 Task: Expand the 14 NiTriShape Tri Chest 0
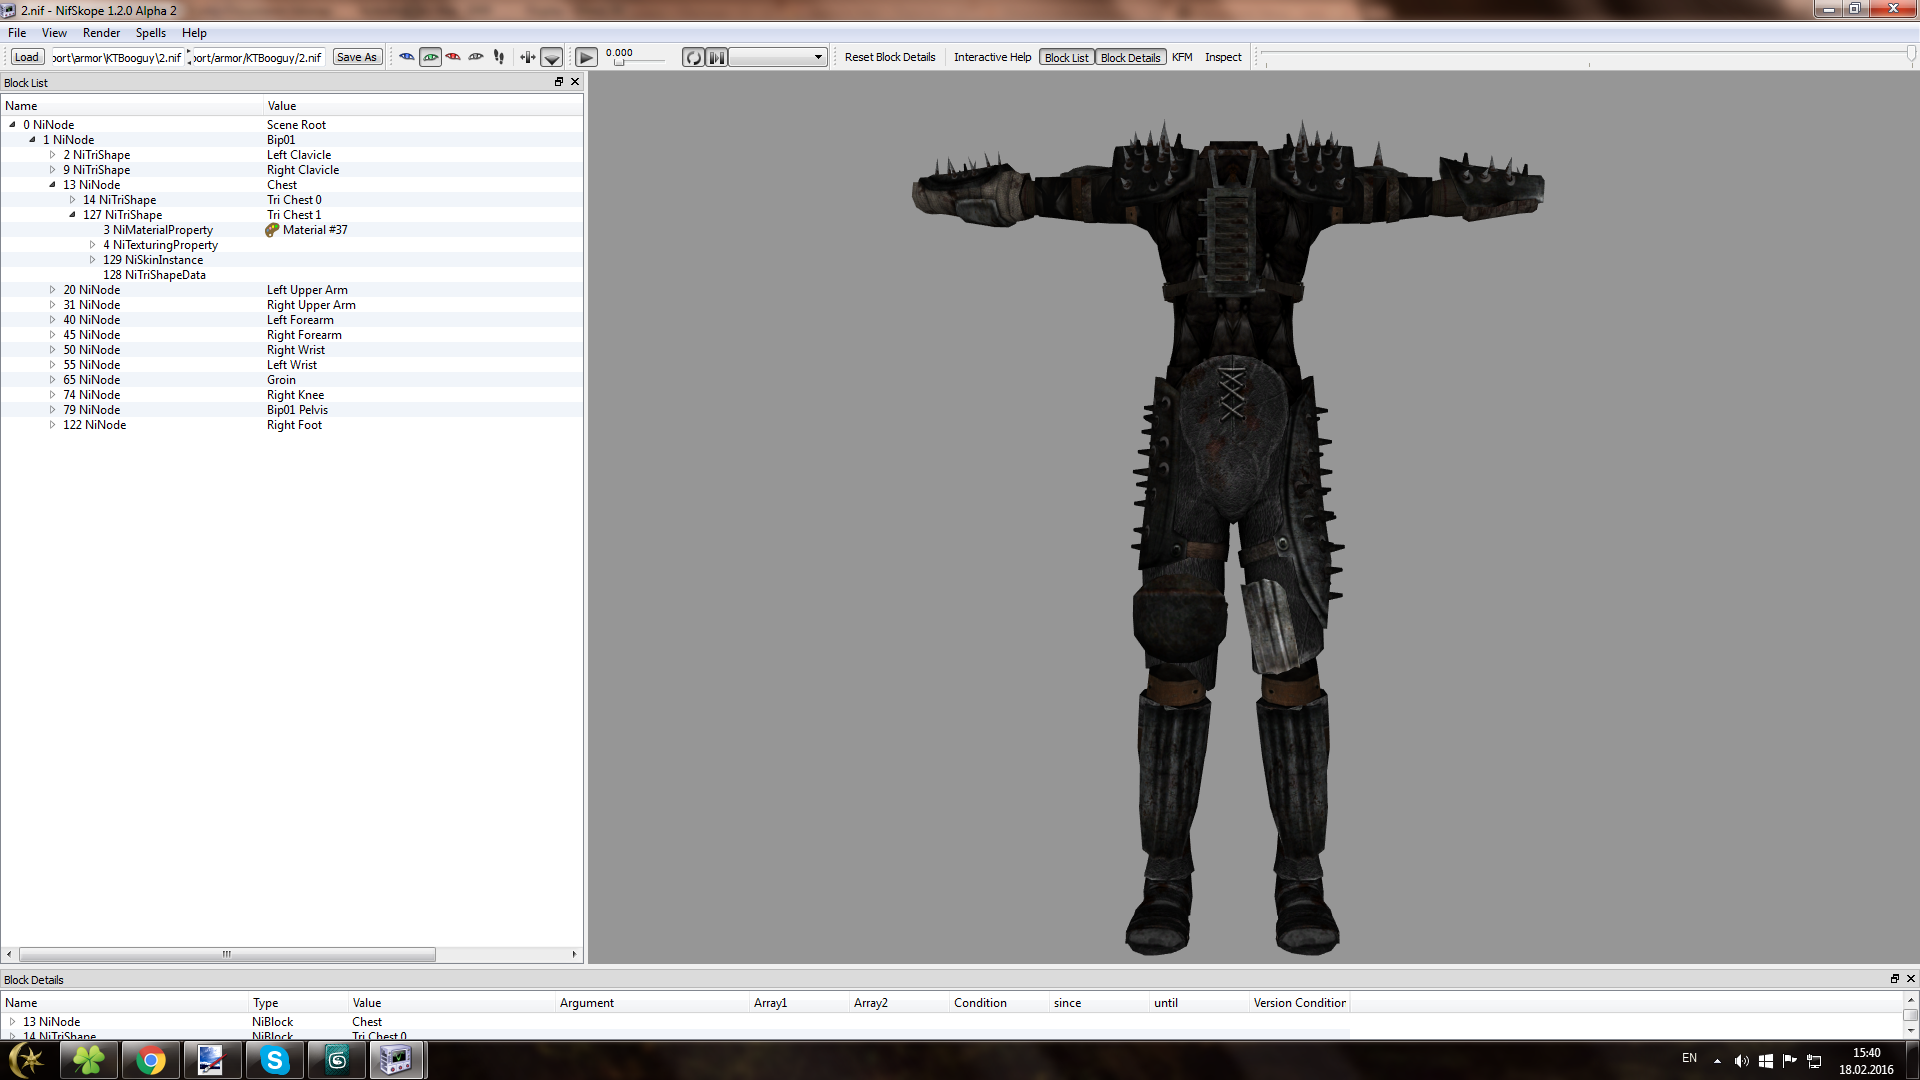tap(72, 200)
